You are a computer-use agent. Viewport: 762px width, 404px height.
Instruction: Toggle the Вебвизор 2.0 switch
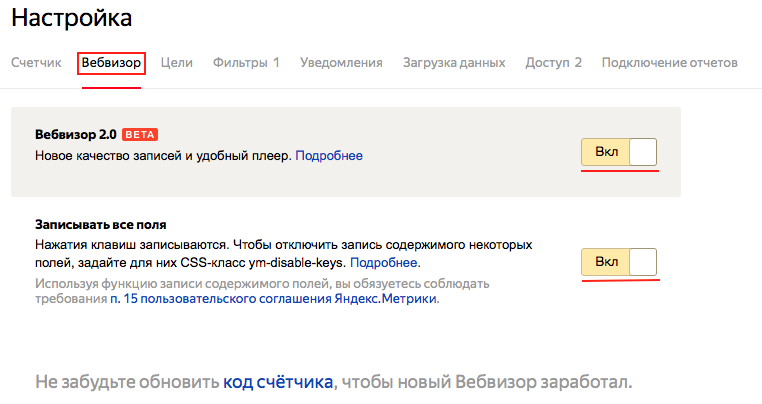tap(619, 152)
